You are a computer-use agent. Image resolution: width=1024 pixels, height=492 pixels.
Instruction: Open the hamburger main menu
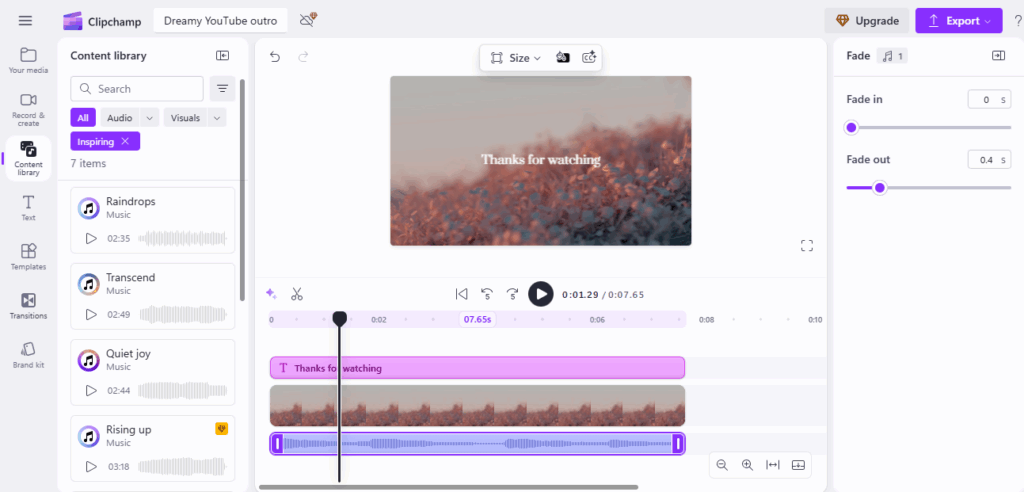[x=25, y=20]
